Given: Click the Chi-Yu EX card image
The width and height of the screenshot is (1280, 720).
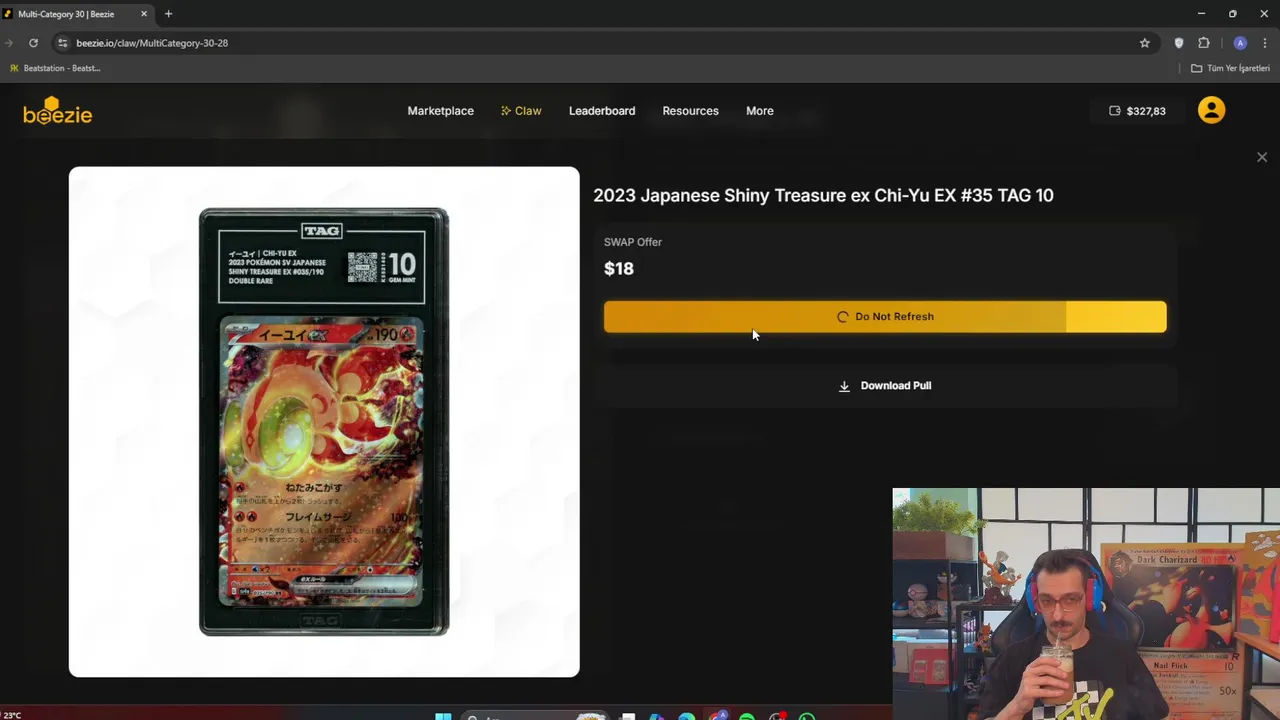Looking at the screenshot, I should point(324,422).
